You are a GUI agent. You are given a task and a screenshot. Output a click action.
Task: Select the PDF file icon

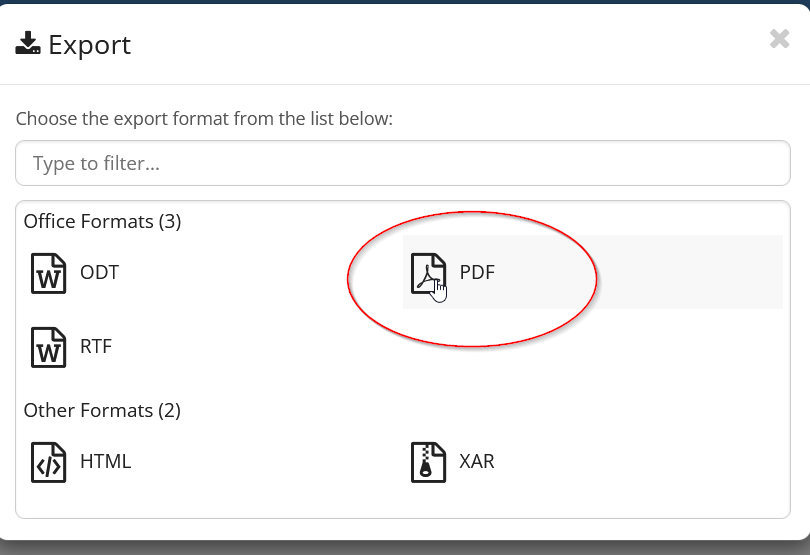pos(428,273)
